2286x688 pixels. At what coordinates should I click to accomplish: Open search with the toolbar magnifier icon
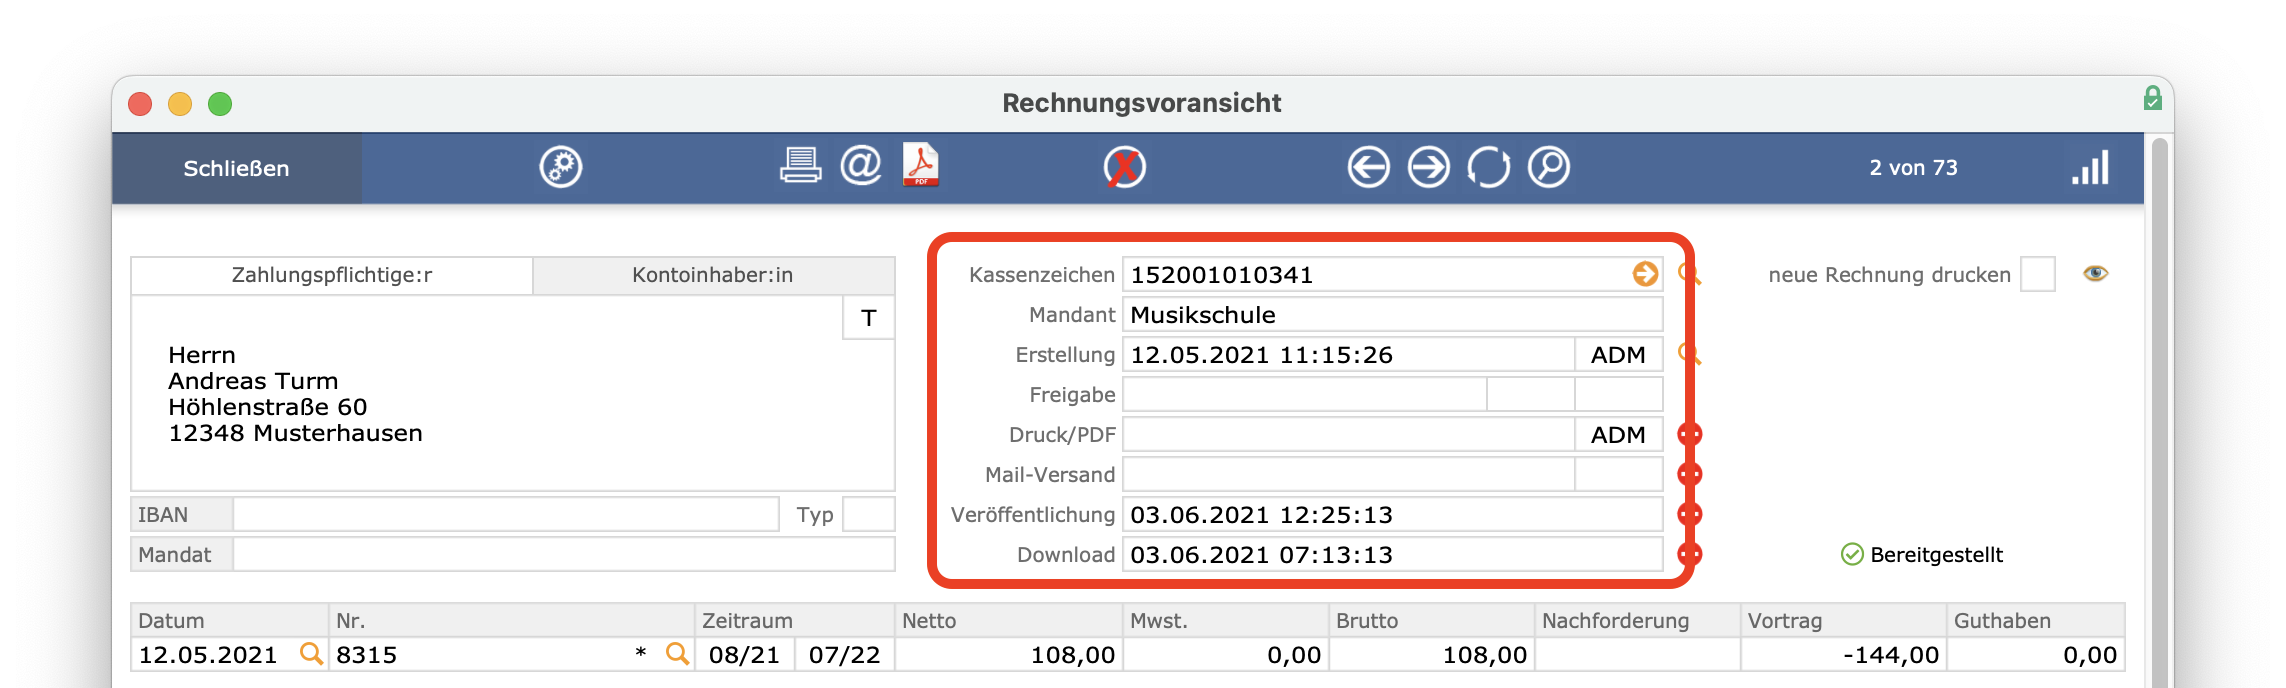coord(1549,167)
